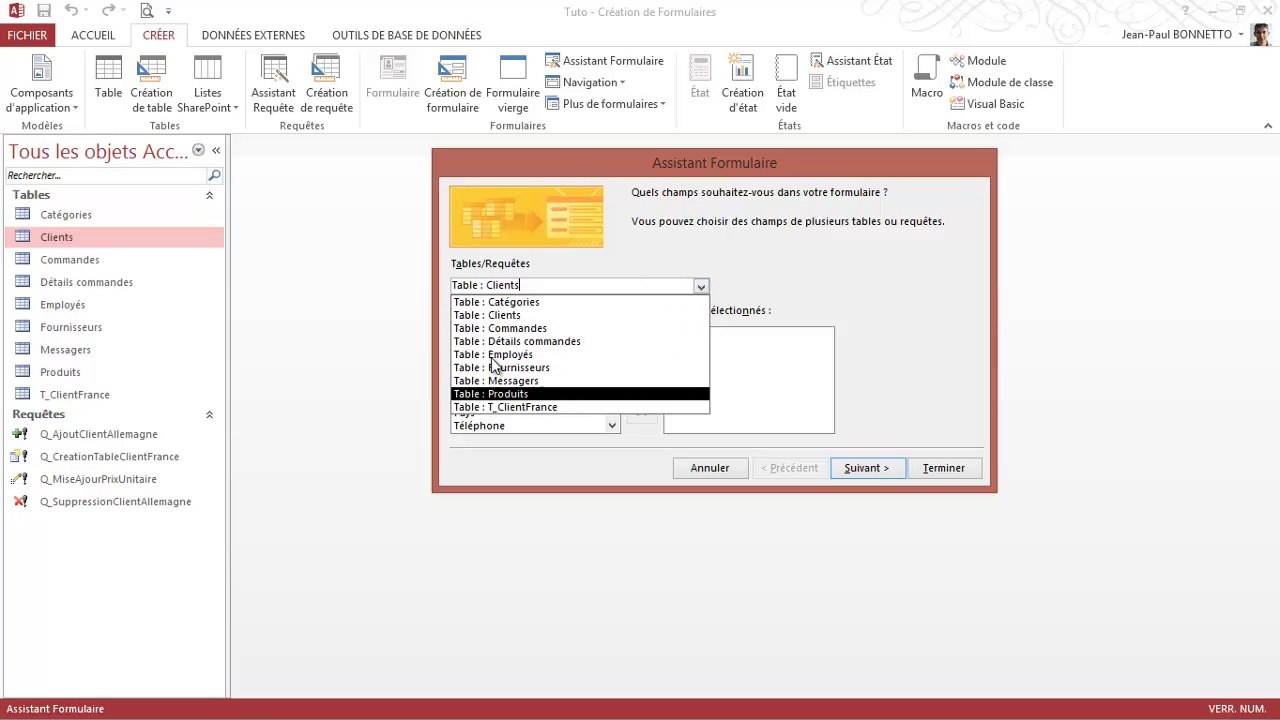
Task: Click Annuler in the wizard
Action: pyautogui.click(x=710, y=468)
